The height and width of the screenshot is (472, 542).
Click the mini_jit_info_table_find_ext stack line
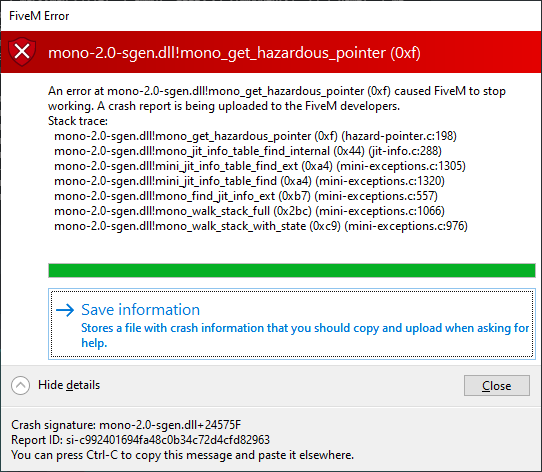tap(260, 166)
